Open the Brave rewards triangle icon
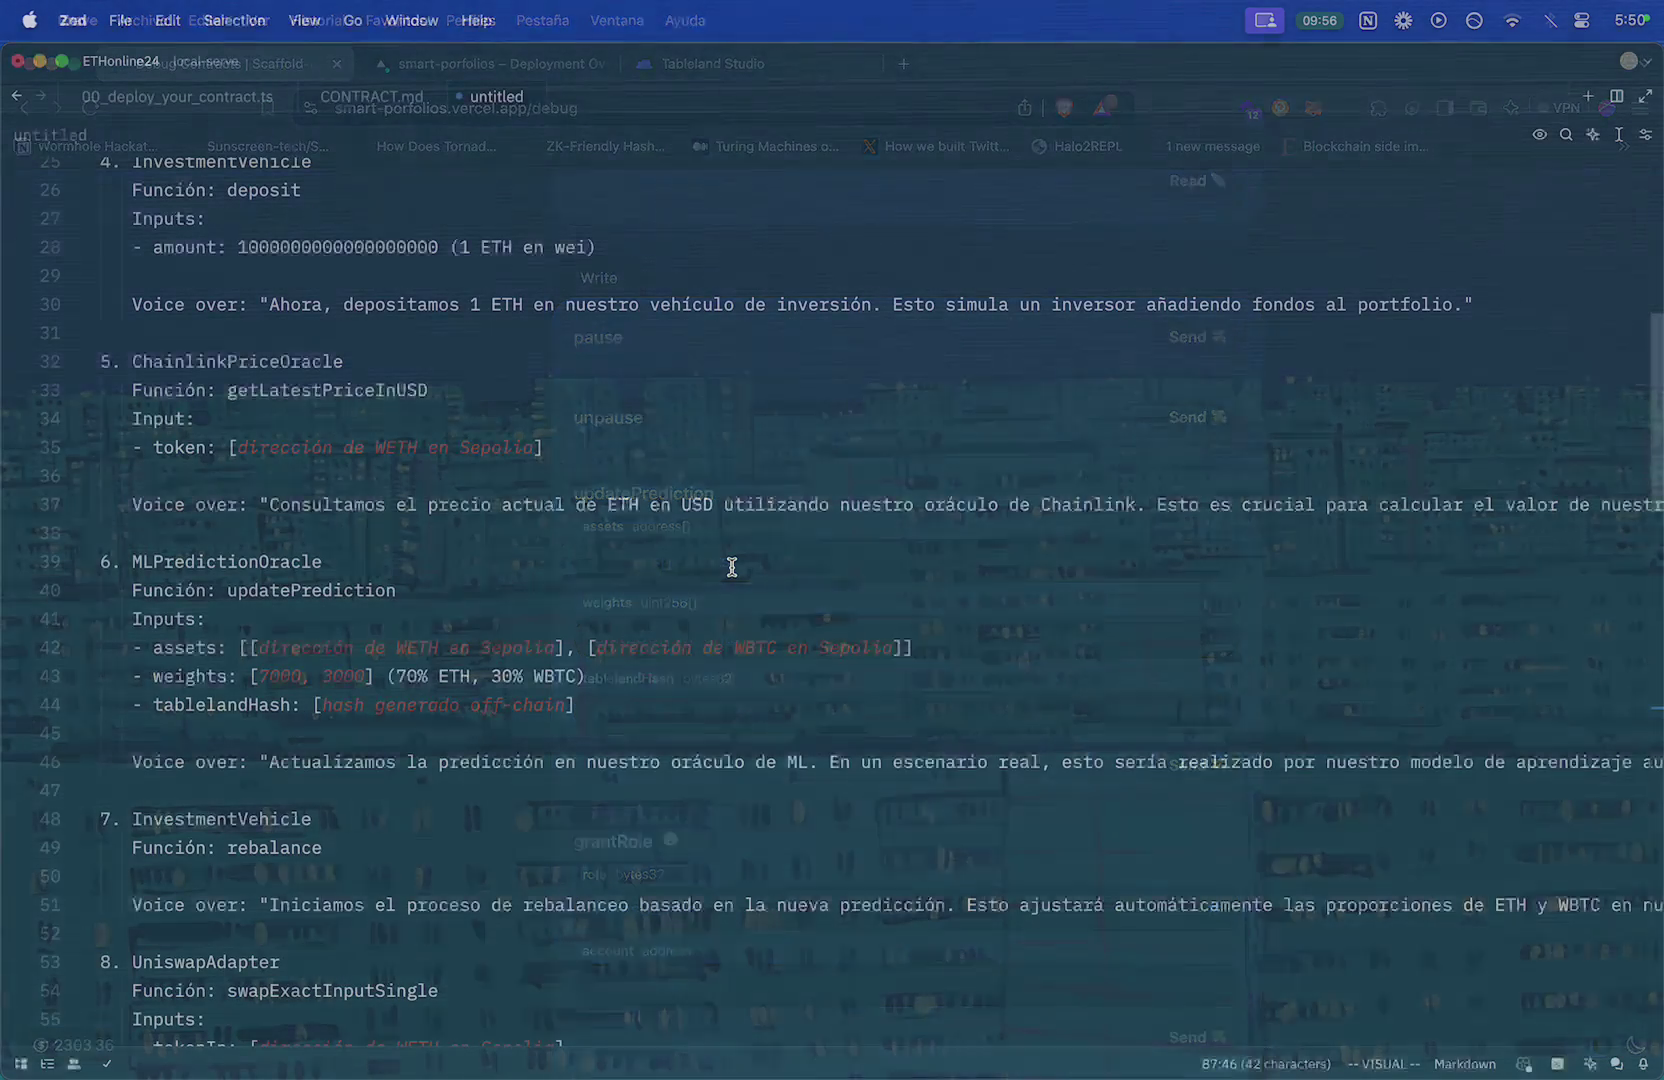The width and height of the screenshot is (1664, 1080). [1102, 108]
